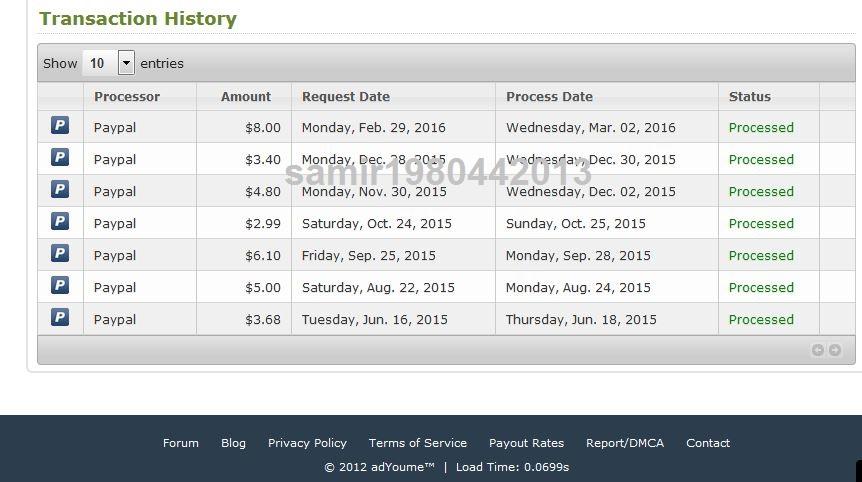Sort by the Process Date column header
Image resolution: width=862 pixels, height=482 pixels.
[x=549, y=97]
